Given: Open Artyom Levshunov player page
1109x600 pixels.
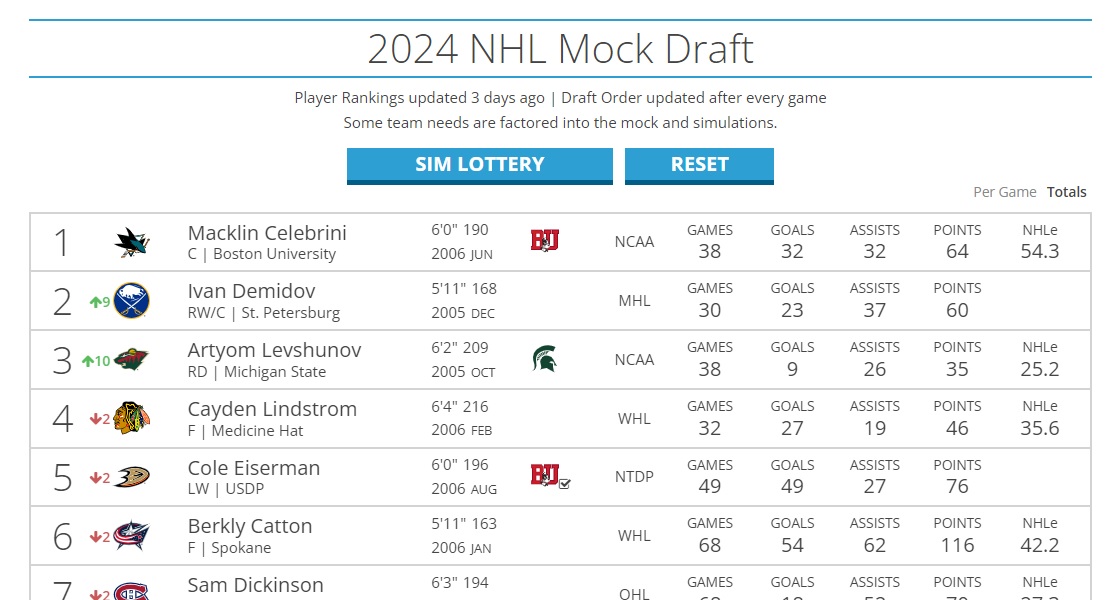Looking at the screenshot, I should pos(274,350).
